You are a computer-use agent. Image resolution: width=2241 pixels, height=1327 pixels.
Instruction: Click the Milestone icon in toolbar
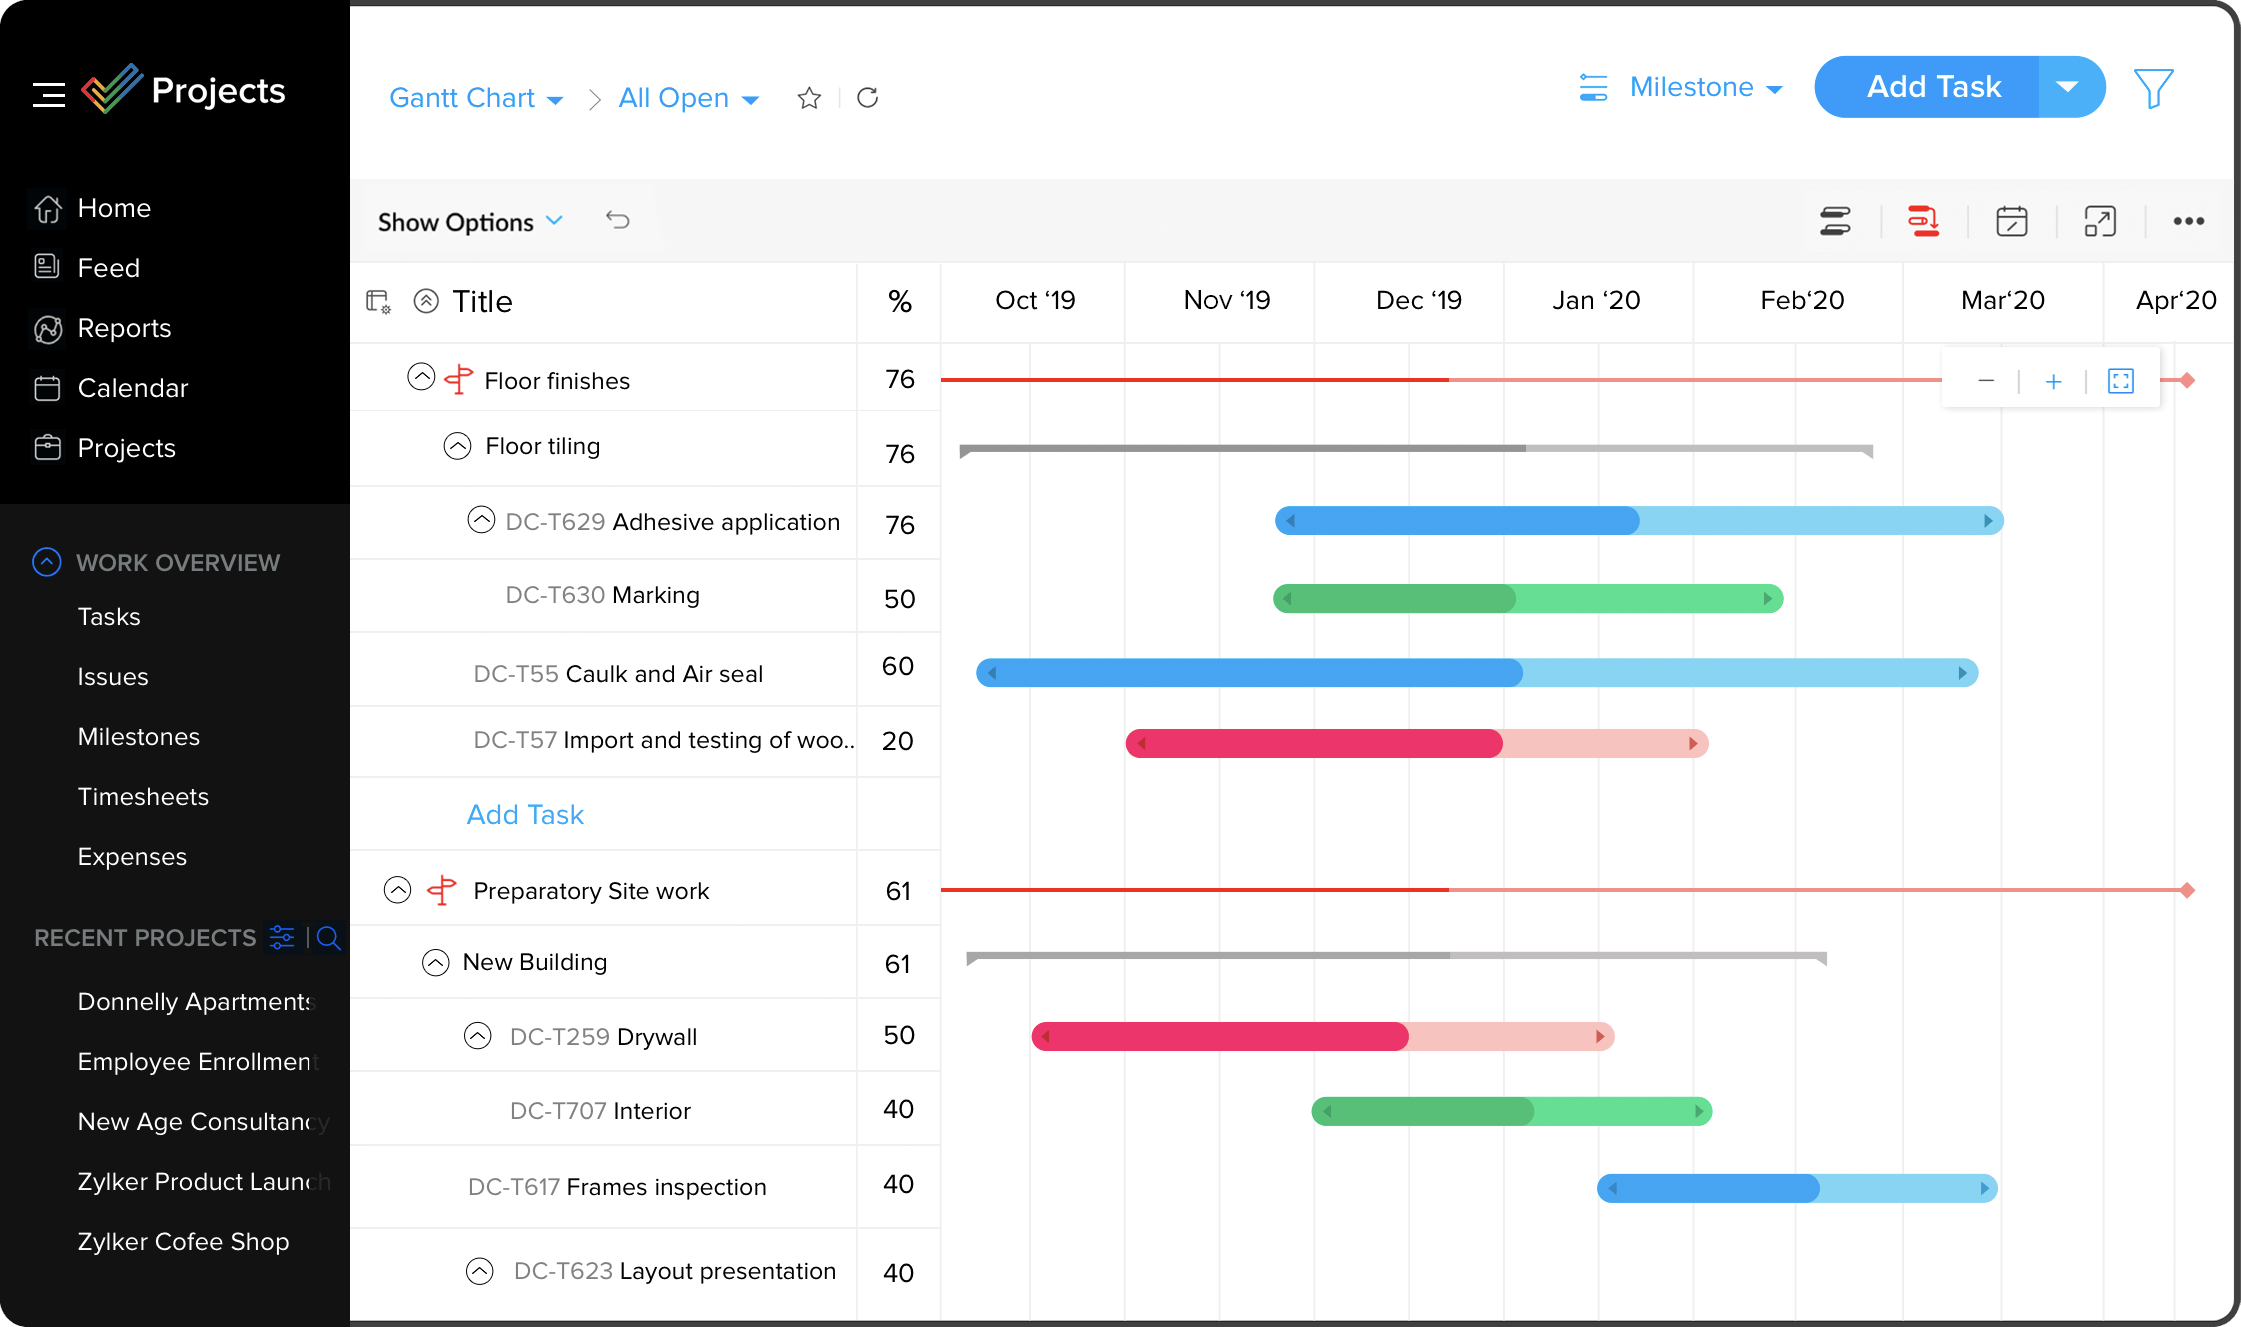[1593, 87]
